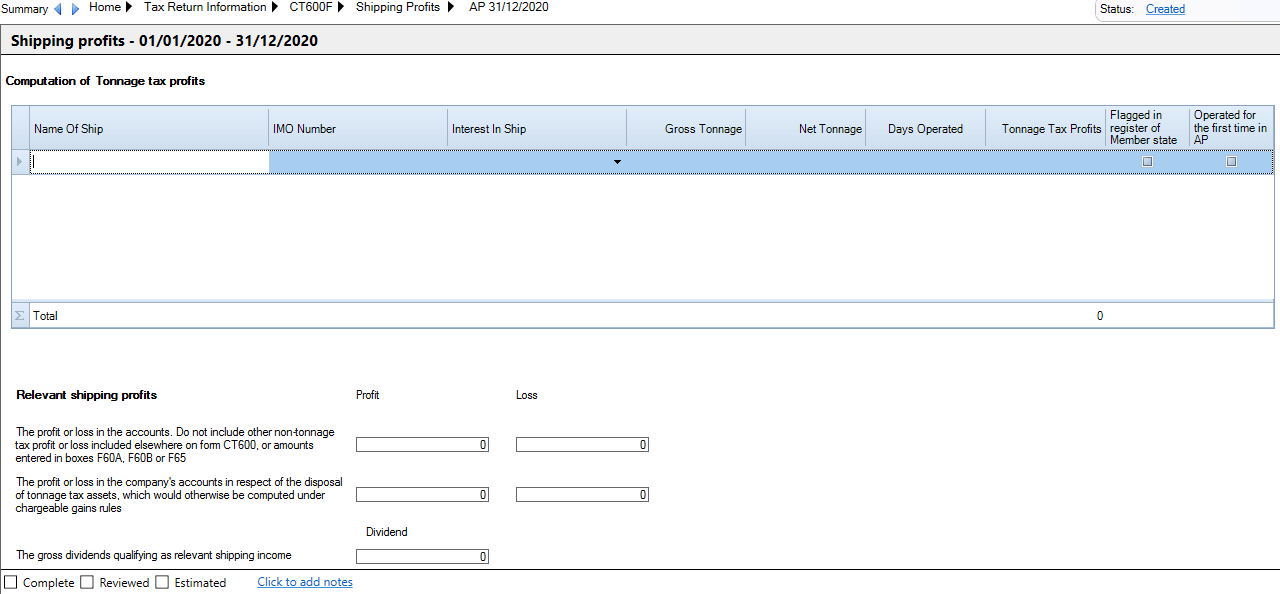The height and width of the screenshot is (594, 1280).
Task: Tick the Reviewed checkbox
Action: pyautogui.click(x=87, y=582)
